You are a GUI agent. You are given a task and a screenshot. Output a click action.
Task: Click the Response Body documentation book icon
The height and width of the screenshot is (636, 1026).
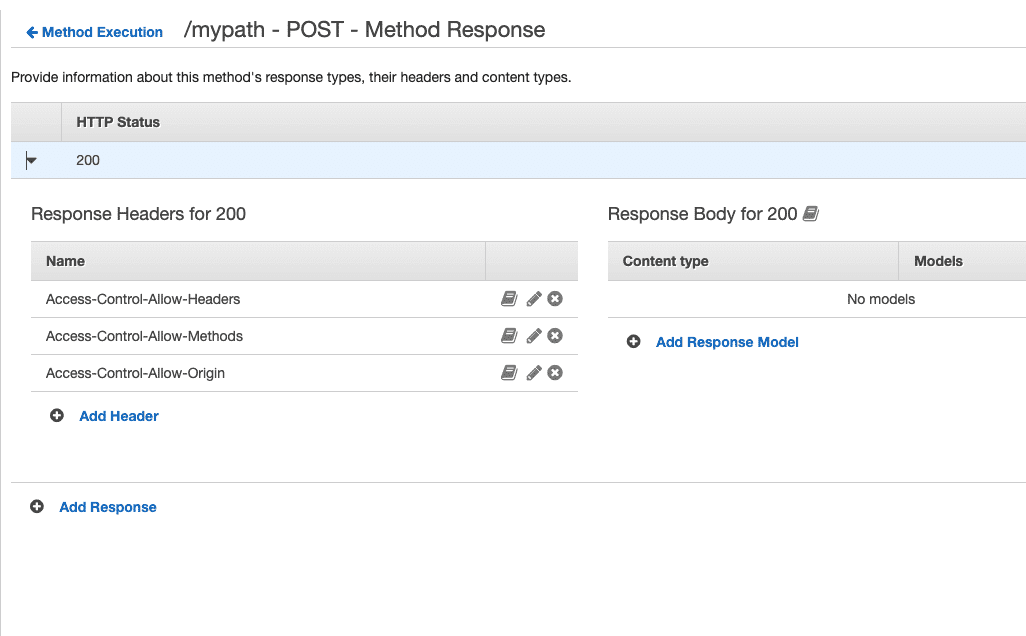click(x=811, y=214)
